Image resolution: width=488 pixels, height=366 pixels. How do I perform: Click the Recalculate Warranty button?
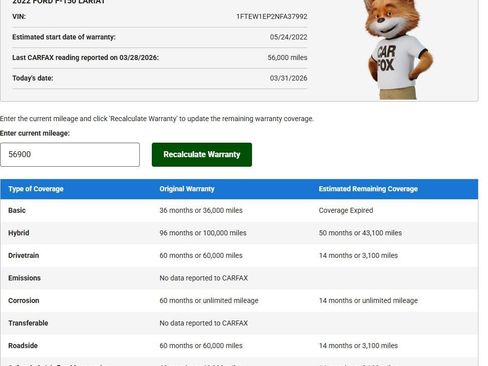(x=202, y=154)
